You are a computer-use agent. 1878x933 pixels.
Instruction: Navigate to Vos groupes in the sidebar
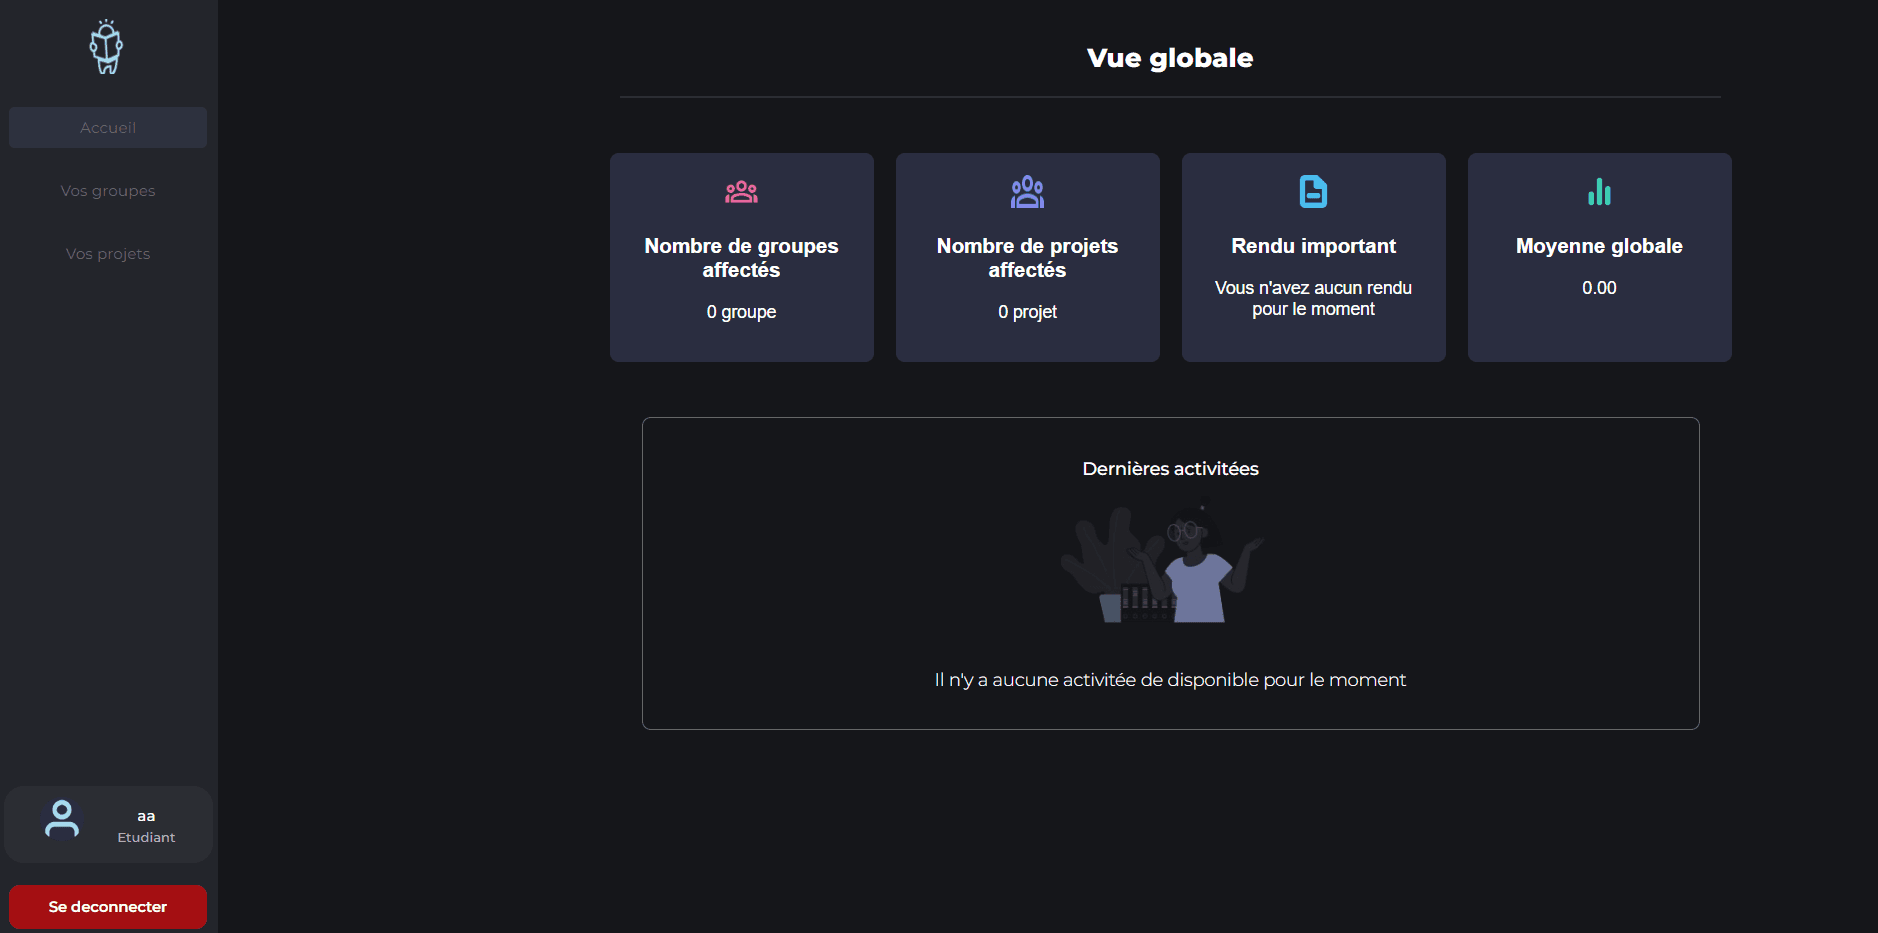tap(107, 190)
